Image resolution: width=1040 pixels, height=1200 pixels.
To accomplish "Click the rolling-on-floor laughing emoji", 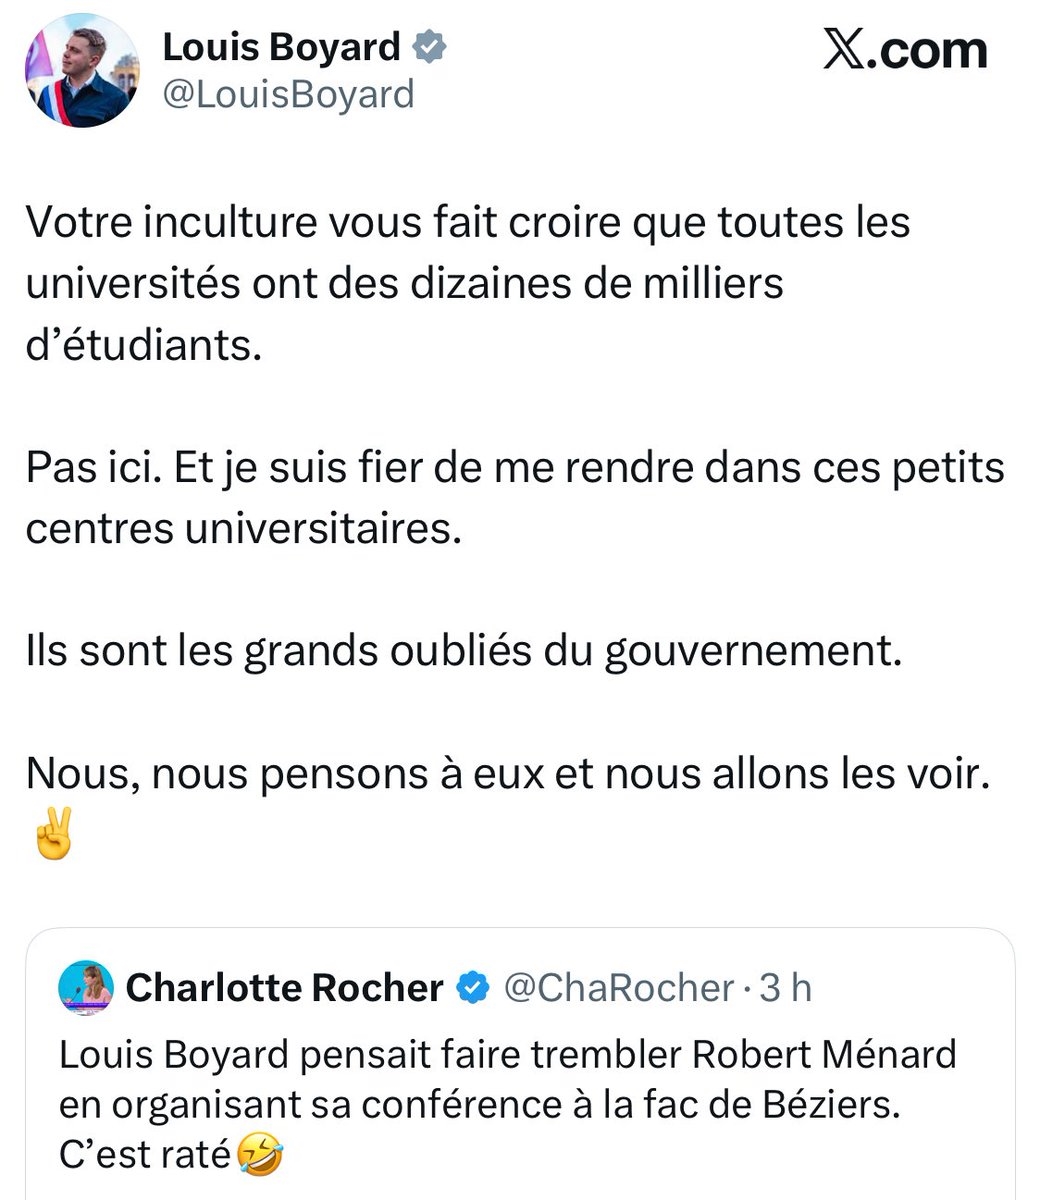I will click(x=261, y=1155).
